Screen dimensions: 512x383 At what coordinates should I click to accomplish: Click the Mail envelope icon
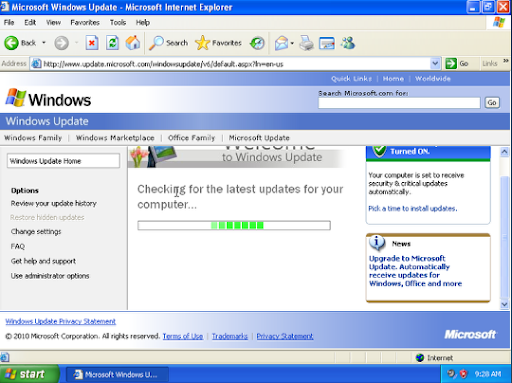pyautogui.click(x=281, y=43)
